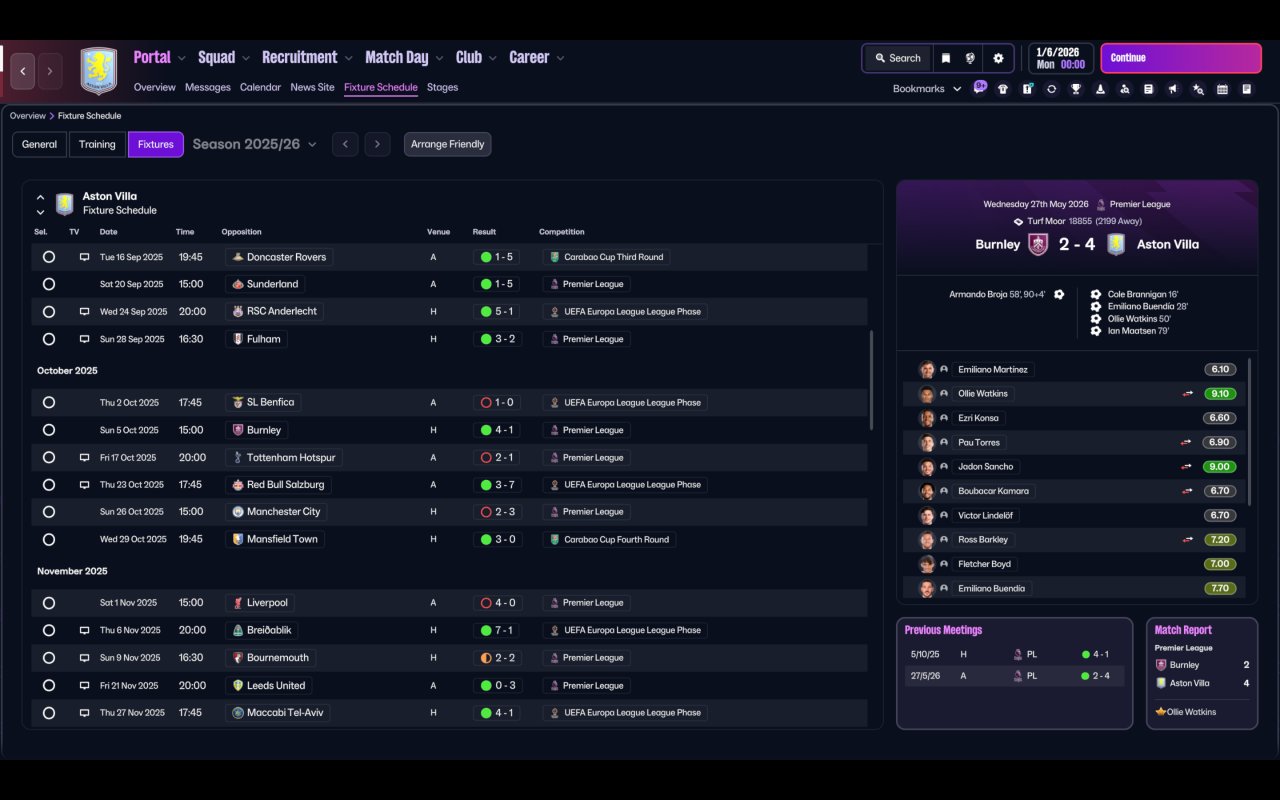This screenshot has height=800, width=1280.
Task: Switch to the Messages sub-tab
Action: [208, 87]
